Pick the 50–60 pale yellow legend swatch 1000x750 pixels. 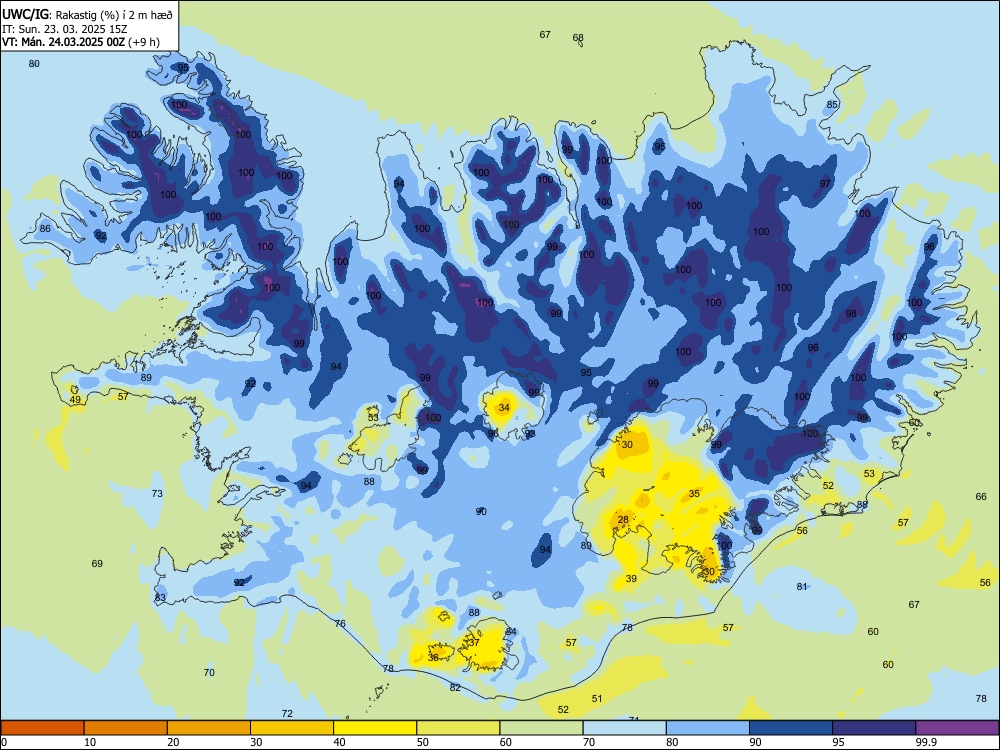[x=458, y=728]
